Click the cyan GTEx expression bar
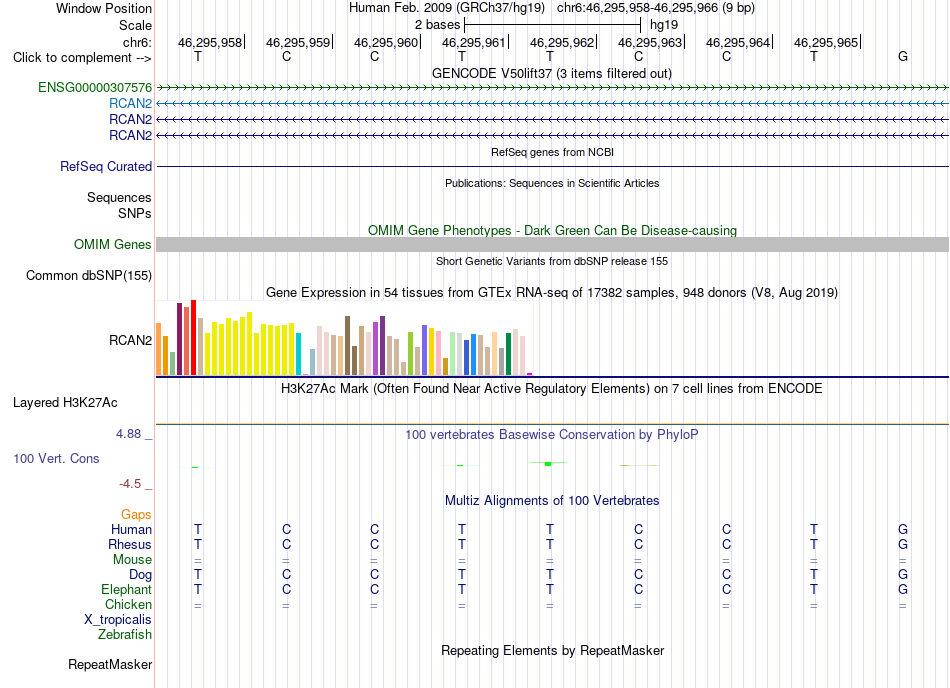Viewport: 950px width, 688px height. point(298,354)
